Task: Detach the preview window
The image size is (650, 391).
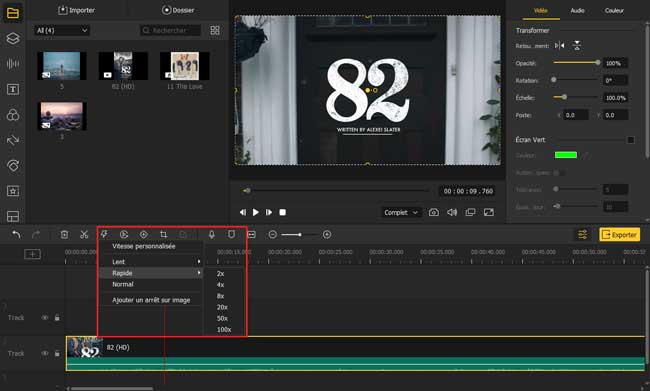Action: 470,212
